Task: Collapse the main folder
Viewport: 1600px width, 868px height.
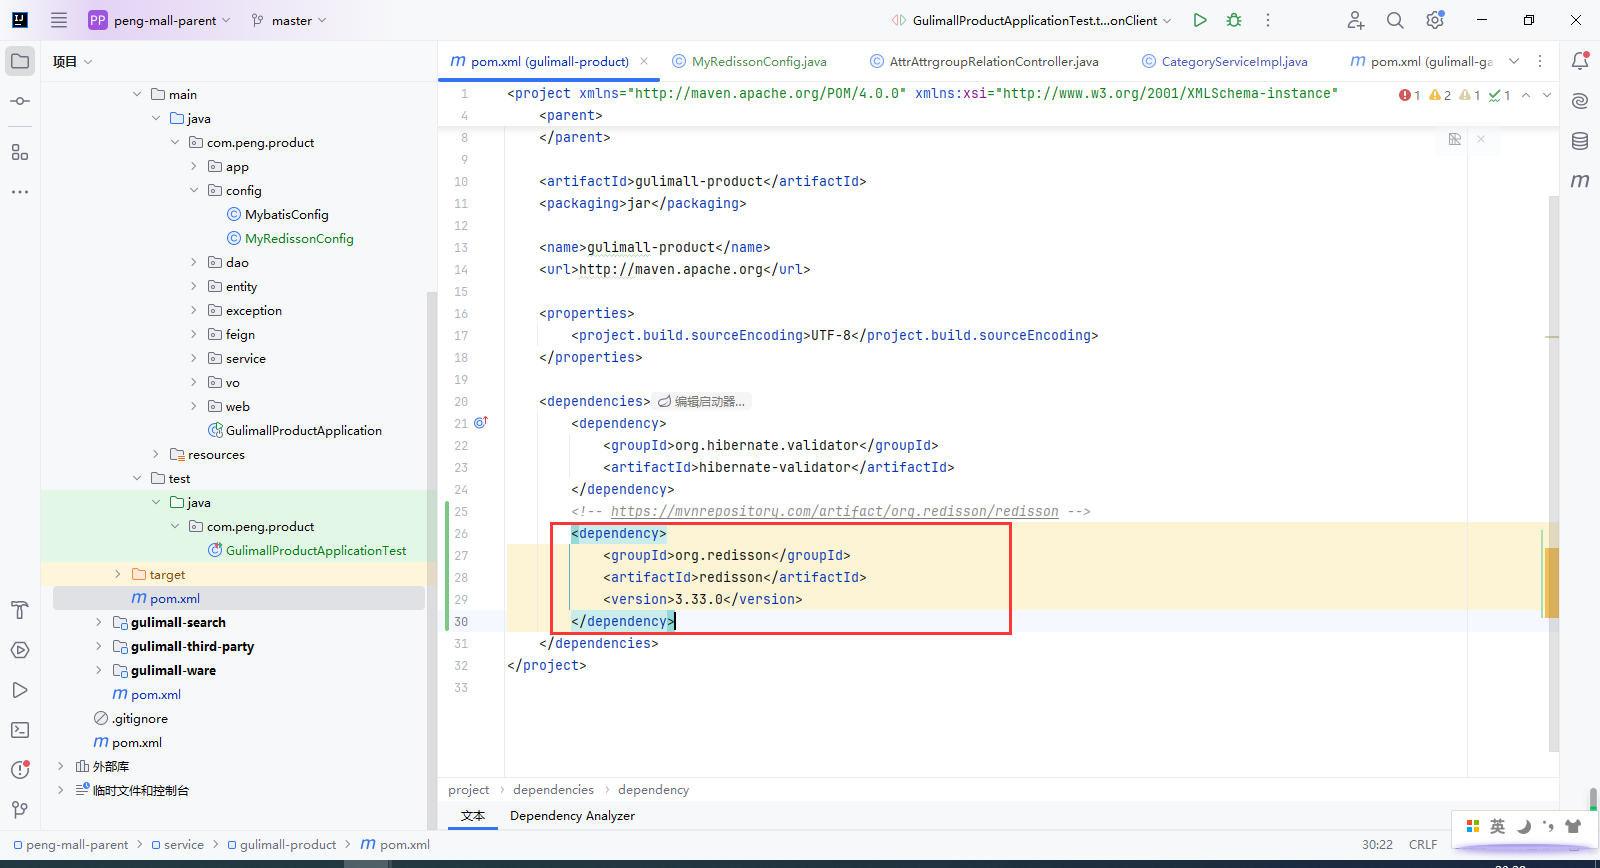Action: [x=137, y=94]
